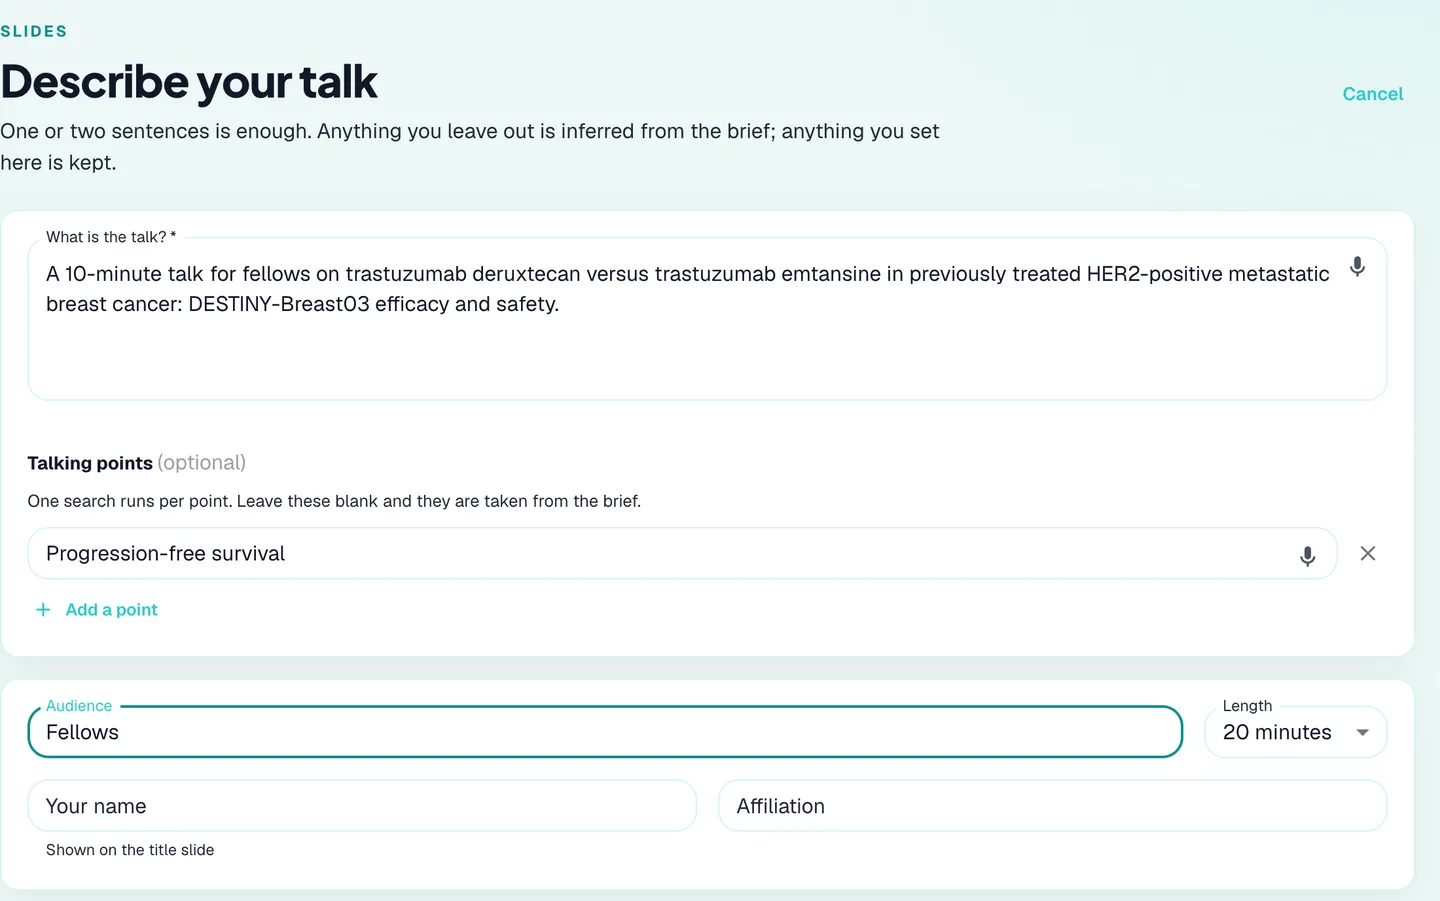Remove the Progression-free survival talking point

[x=1368, y=553]
